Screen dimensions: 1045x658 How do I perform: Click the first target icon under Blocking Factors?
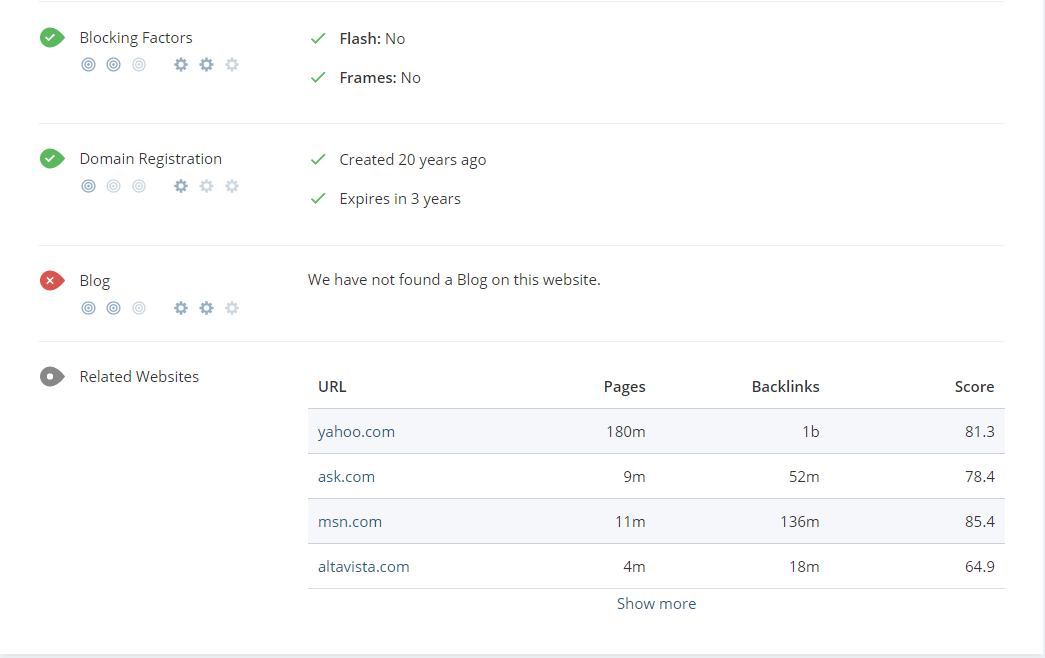pos(88,65)
